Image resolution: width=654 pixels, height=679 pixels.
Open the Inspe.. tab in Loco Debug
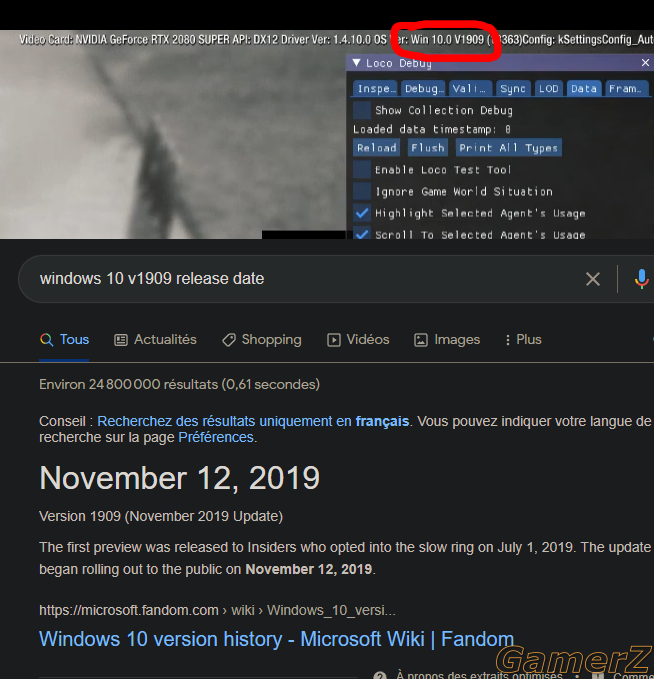click(x=375, y=88)
